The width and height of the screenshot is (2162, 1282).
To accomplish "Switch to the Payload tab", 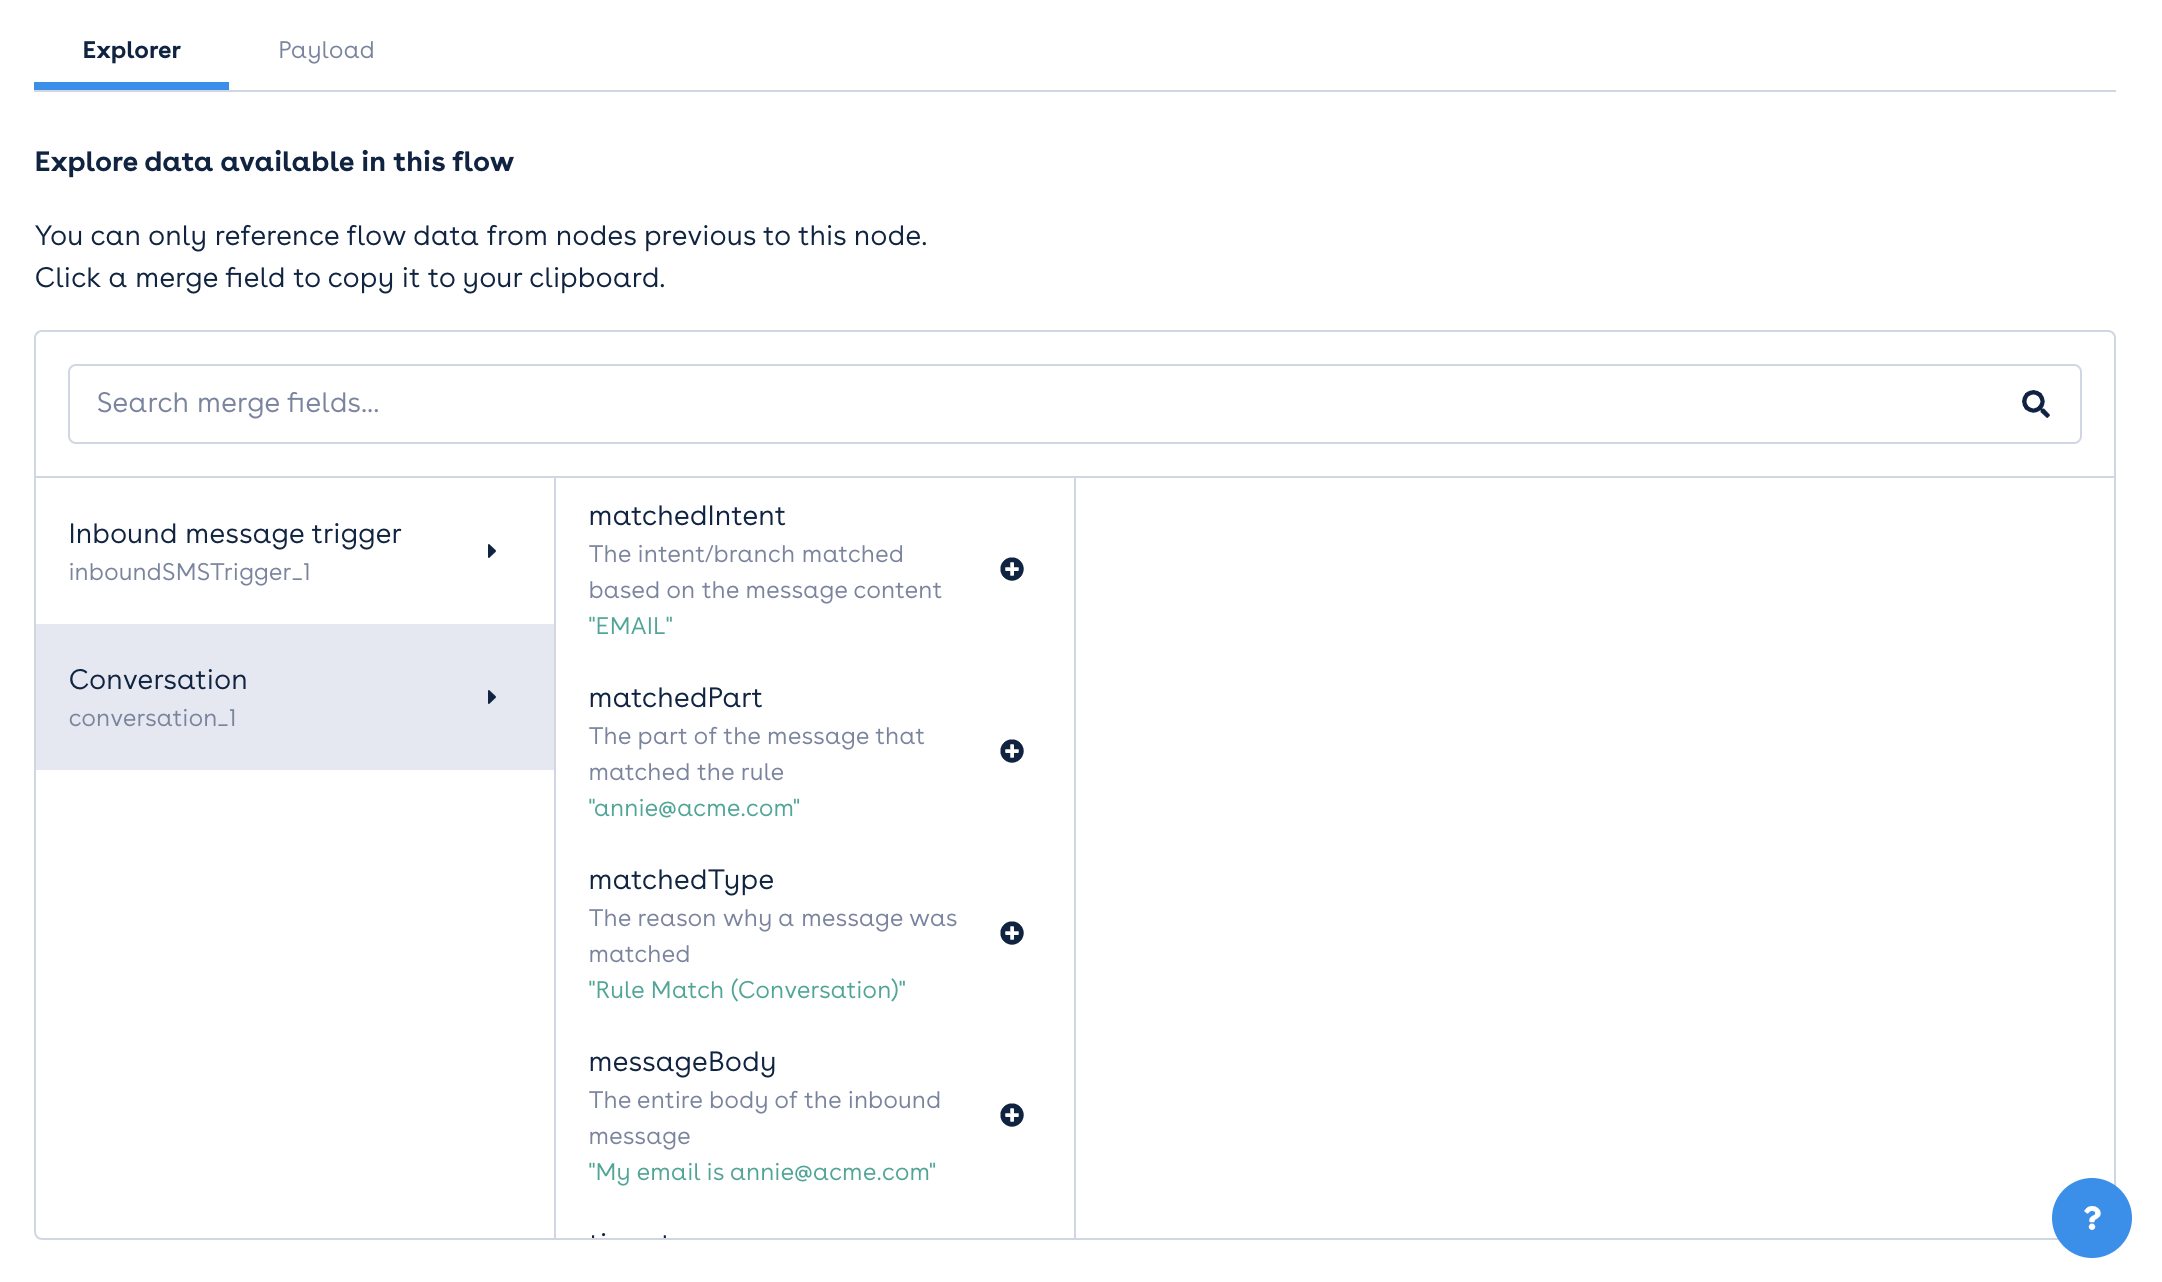I will point(326,49).
